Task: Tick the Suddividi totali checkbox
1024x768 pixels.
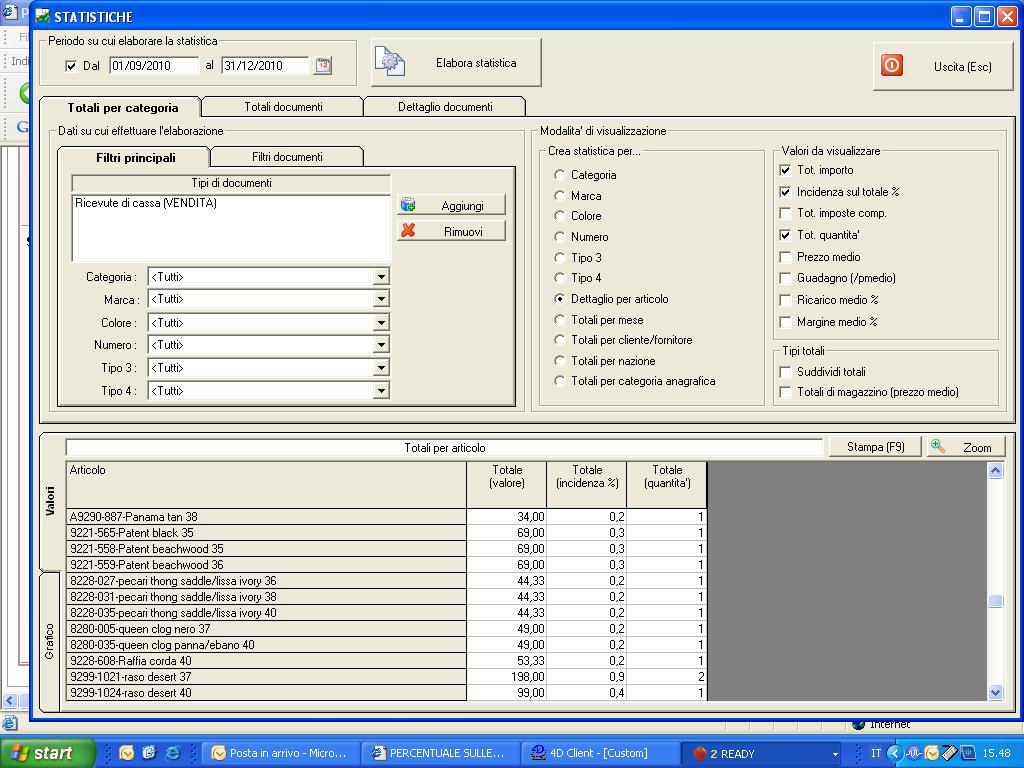Action: [785, 372]
